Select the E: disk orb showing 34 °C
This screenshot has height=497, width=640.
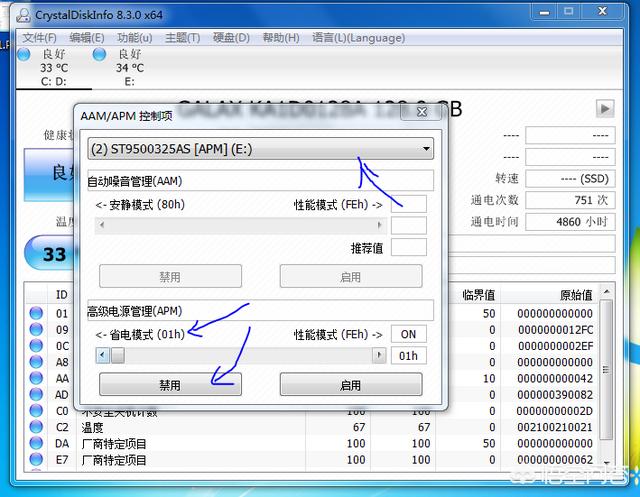[99, 55]
